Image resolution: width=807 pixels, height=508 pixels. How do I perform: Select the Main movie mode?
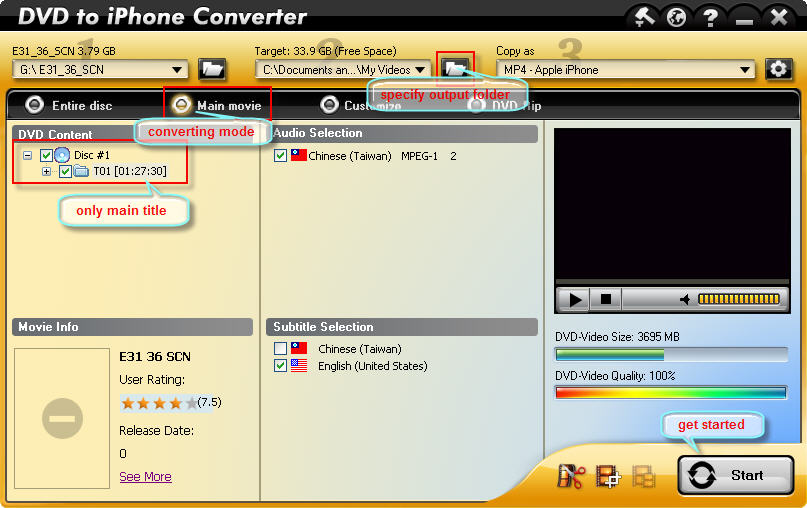pyautogui.click(x=181, y=105)
